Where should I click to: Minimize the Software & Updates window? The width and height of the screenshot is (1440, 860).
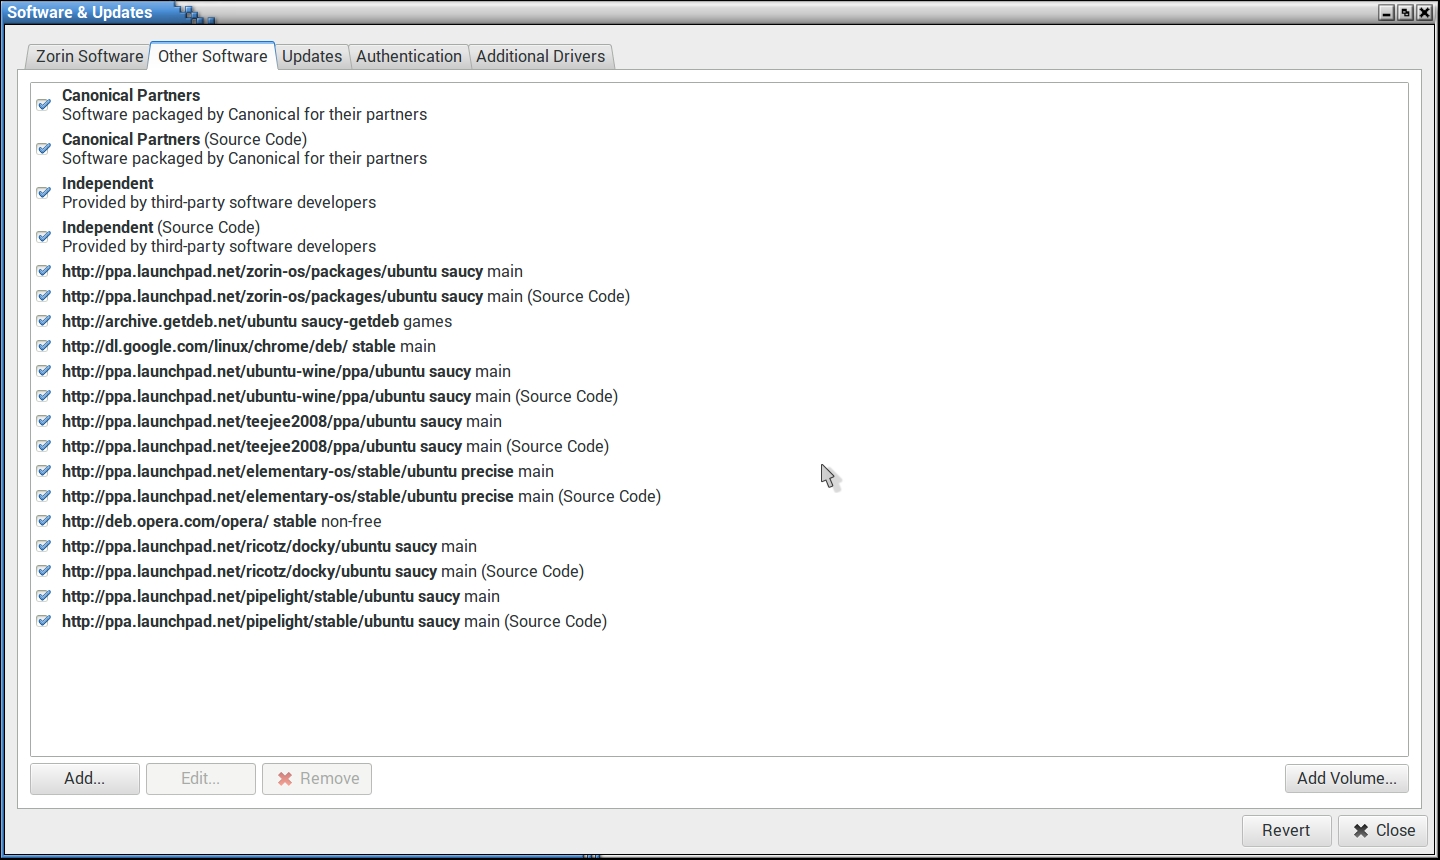click(1386, 13)
